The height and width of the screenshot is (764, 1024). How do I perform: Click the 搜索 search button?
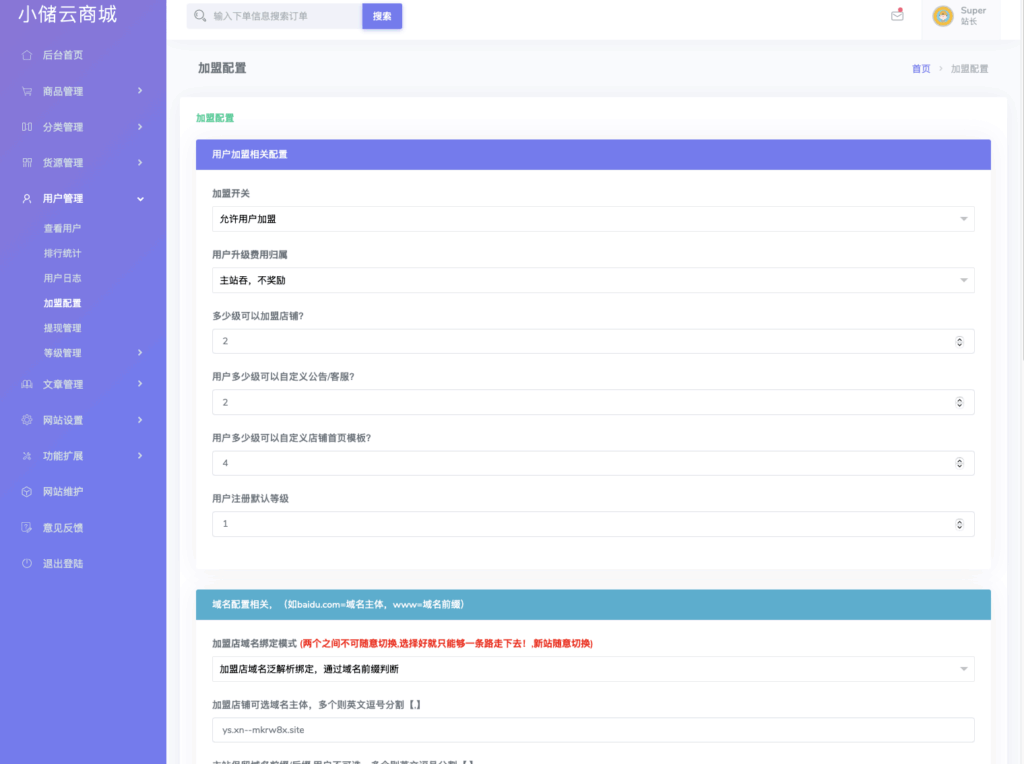tap(382, 16)
